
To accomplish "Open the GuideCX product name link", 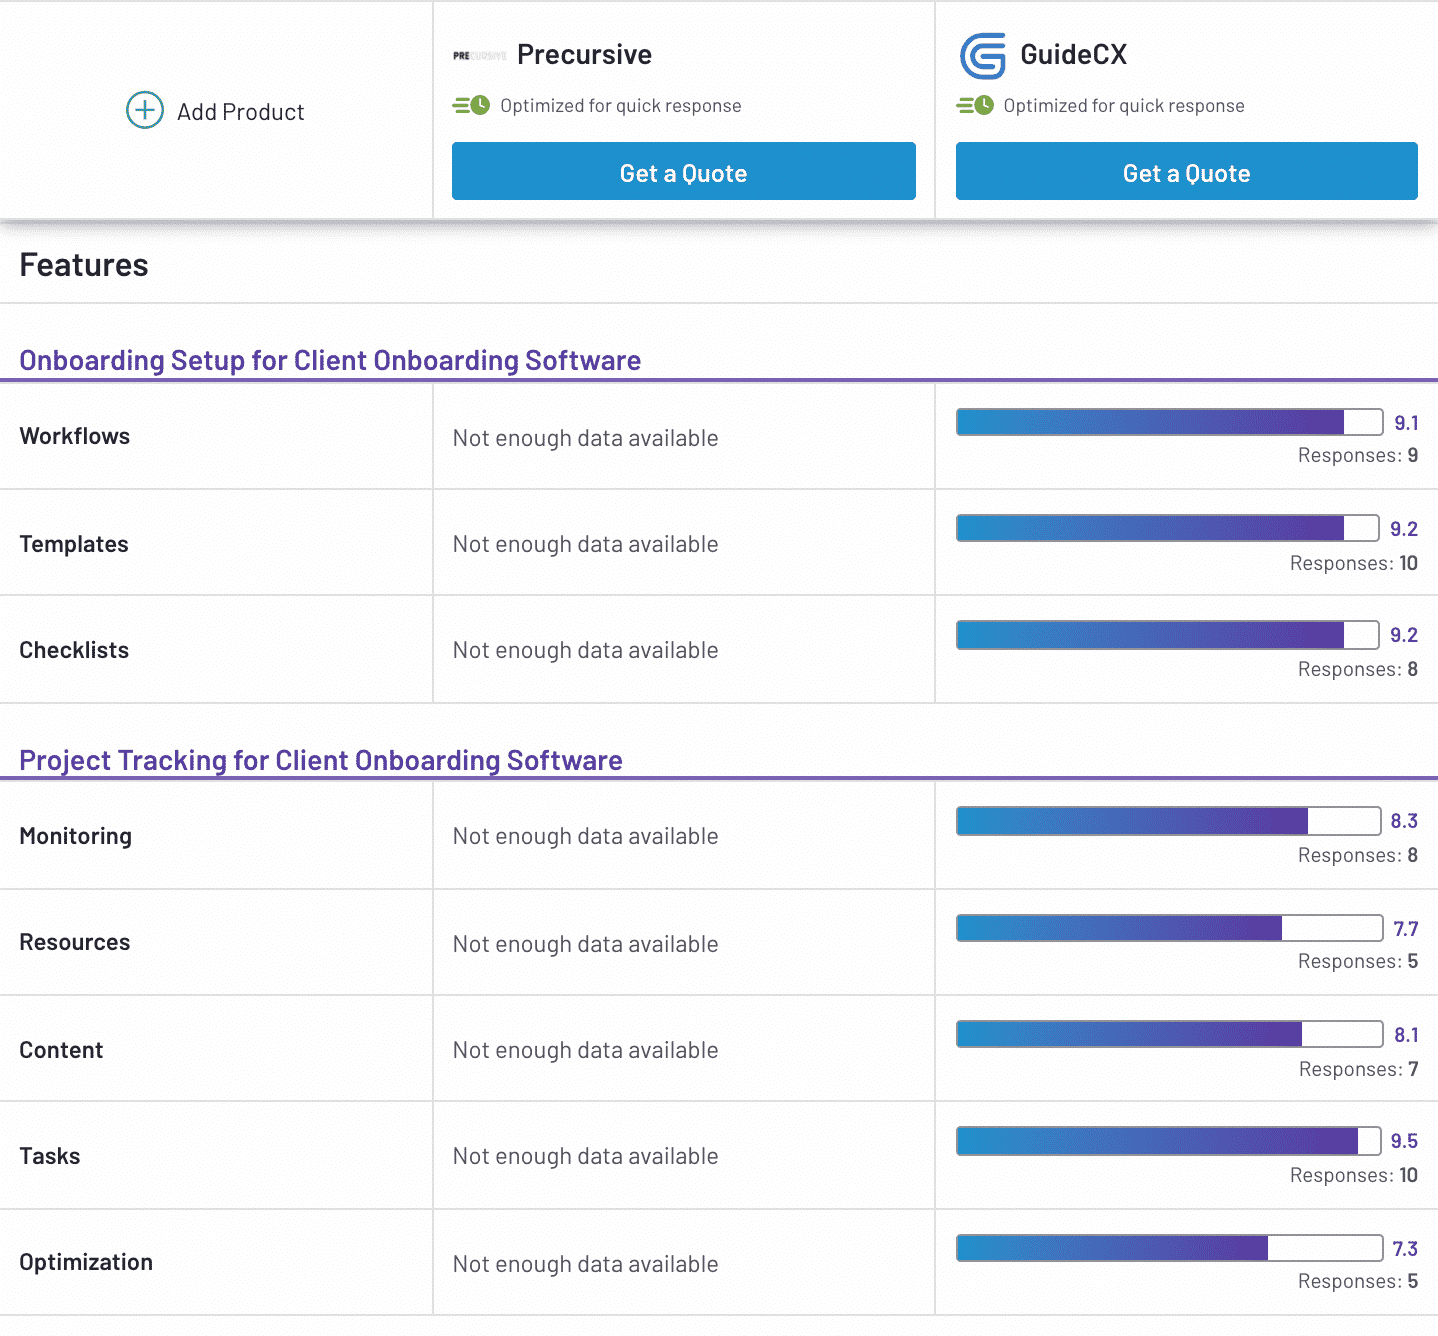I will pos(1074,55).
